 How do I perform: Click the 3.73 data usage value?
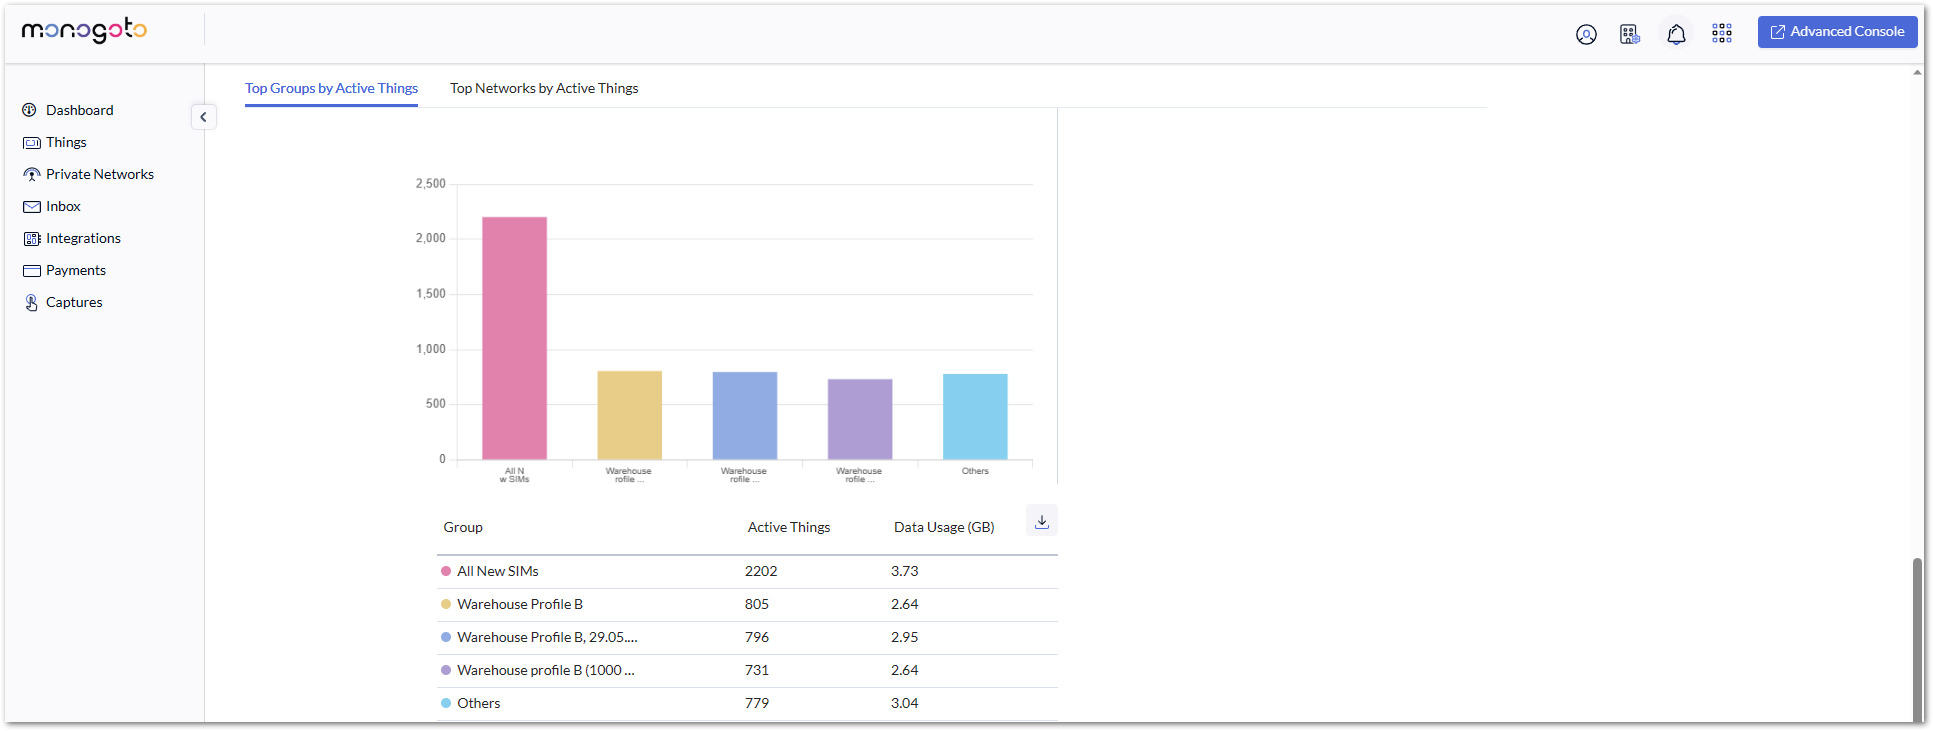905,571
